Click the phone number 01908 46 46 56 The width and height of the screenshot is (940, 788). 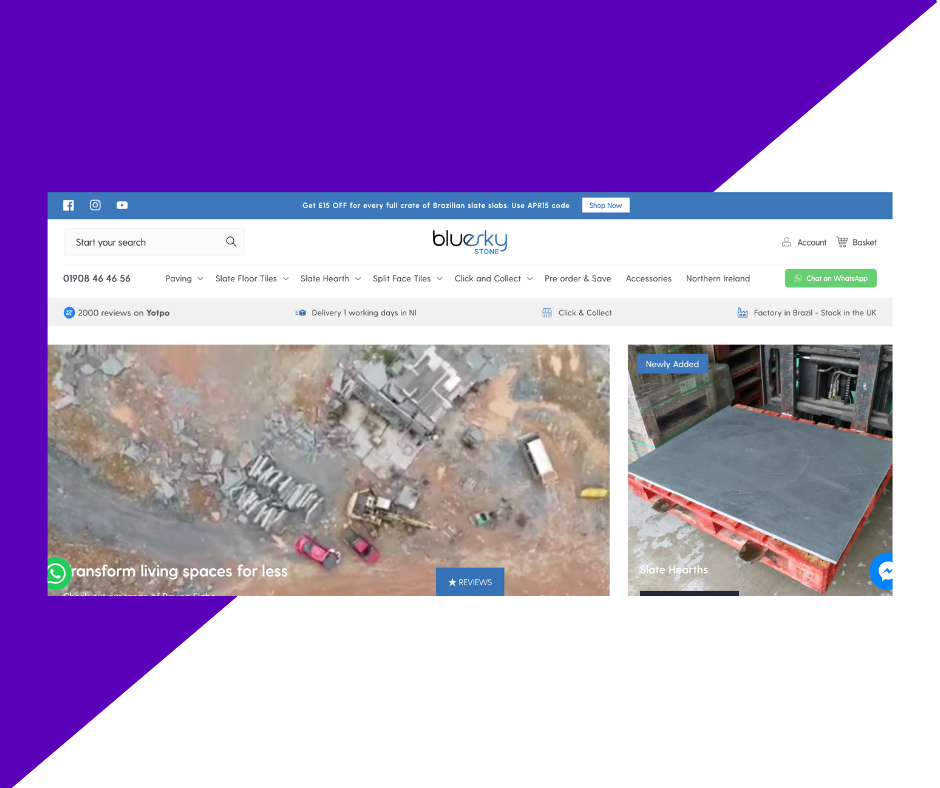[x=97, y=278]
